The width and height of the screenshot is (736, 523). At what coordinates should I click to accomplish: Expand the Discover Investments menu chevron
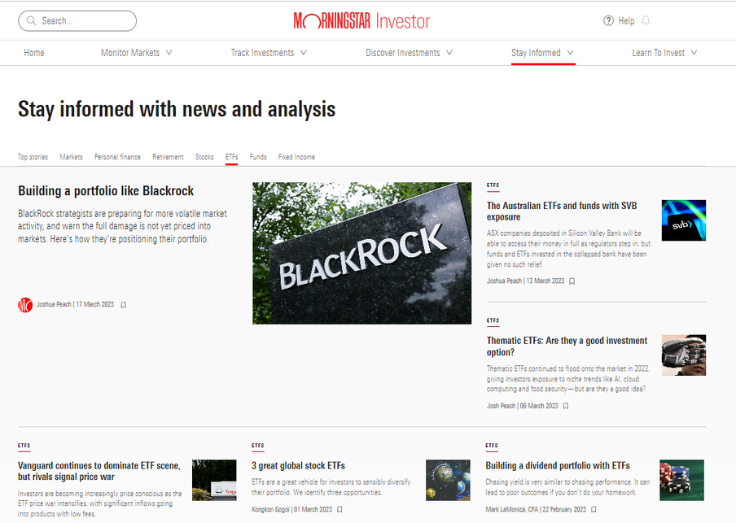pyautogui.click(x=449, y=53)
